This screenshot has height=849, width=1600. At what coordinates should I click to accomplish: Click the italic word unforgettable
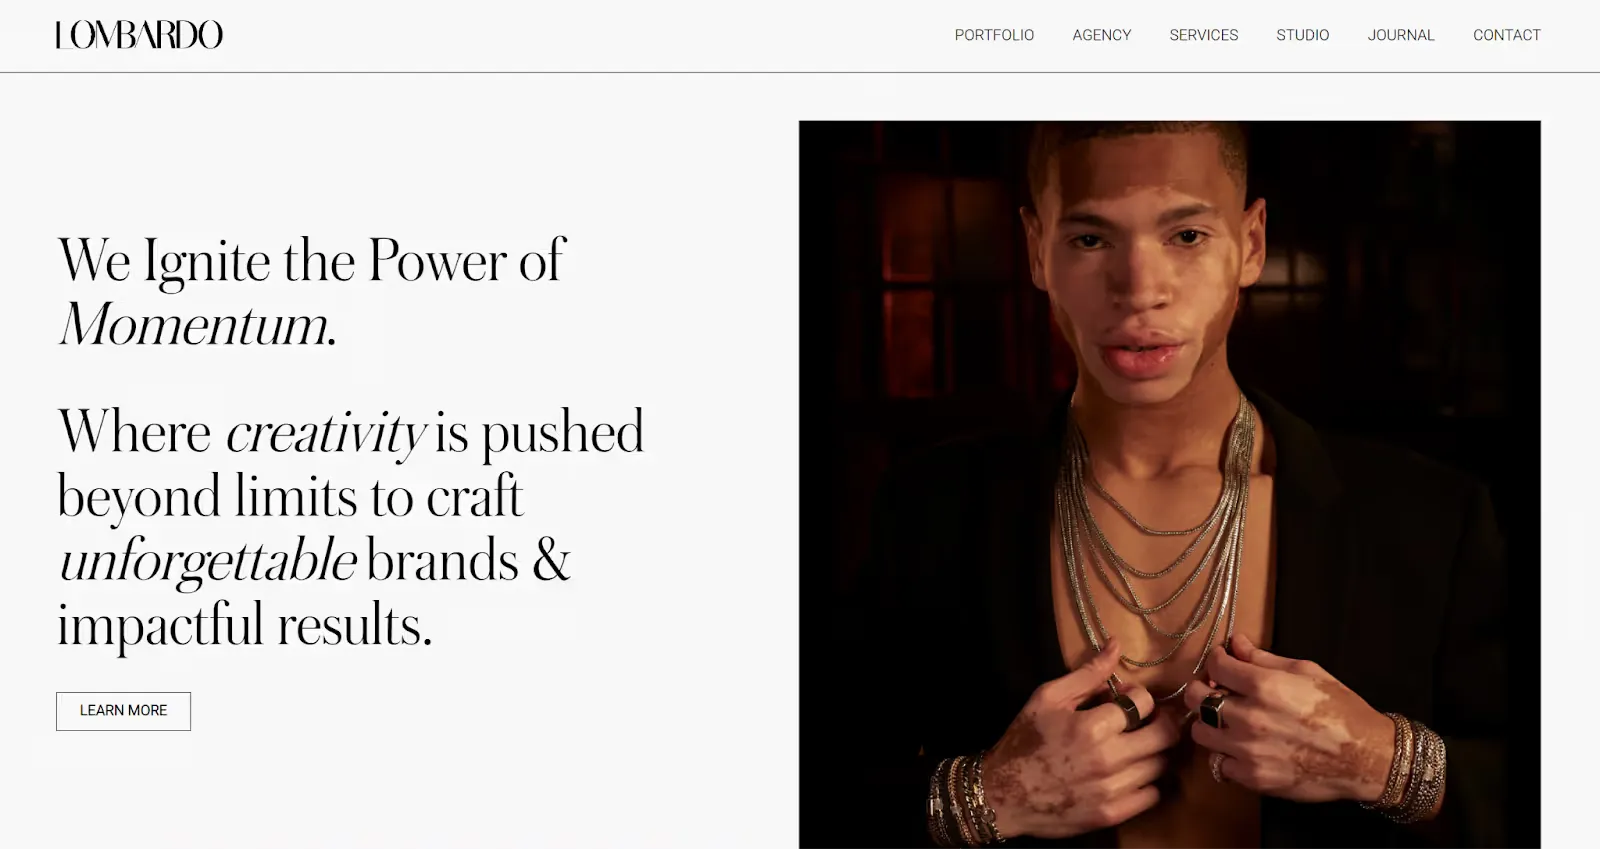[x=207, y=561]
